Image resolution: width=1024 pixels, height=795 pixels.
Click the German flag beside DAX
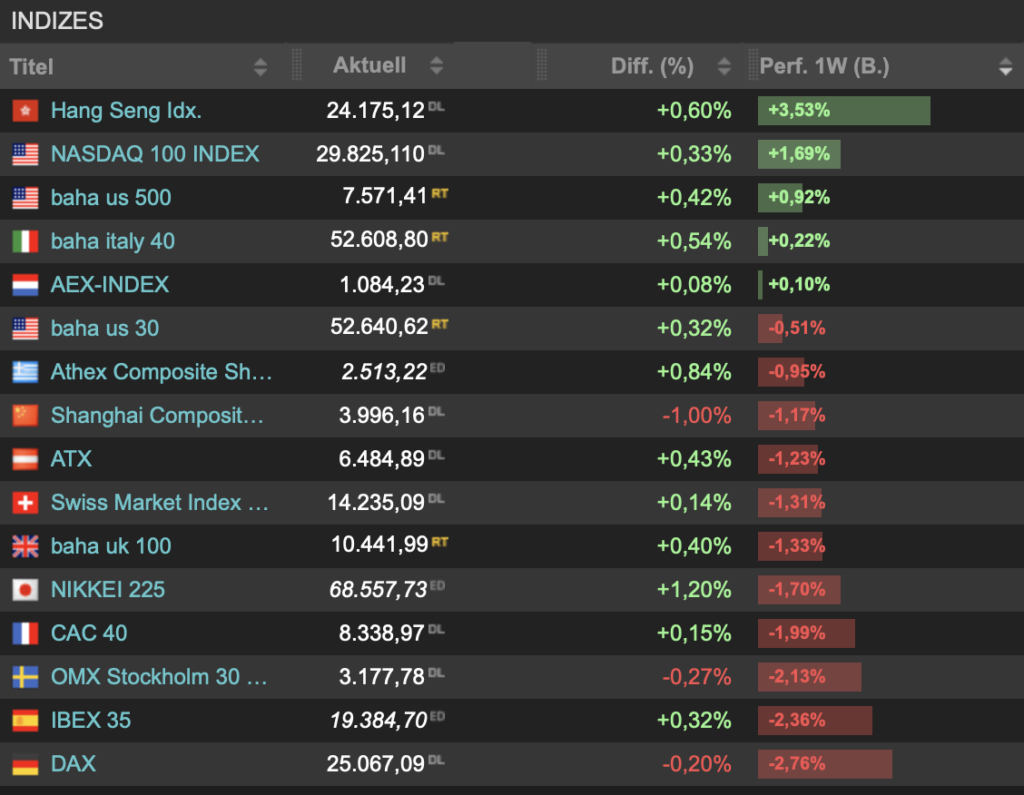coord(25,764)
